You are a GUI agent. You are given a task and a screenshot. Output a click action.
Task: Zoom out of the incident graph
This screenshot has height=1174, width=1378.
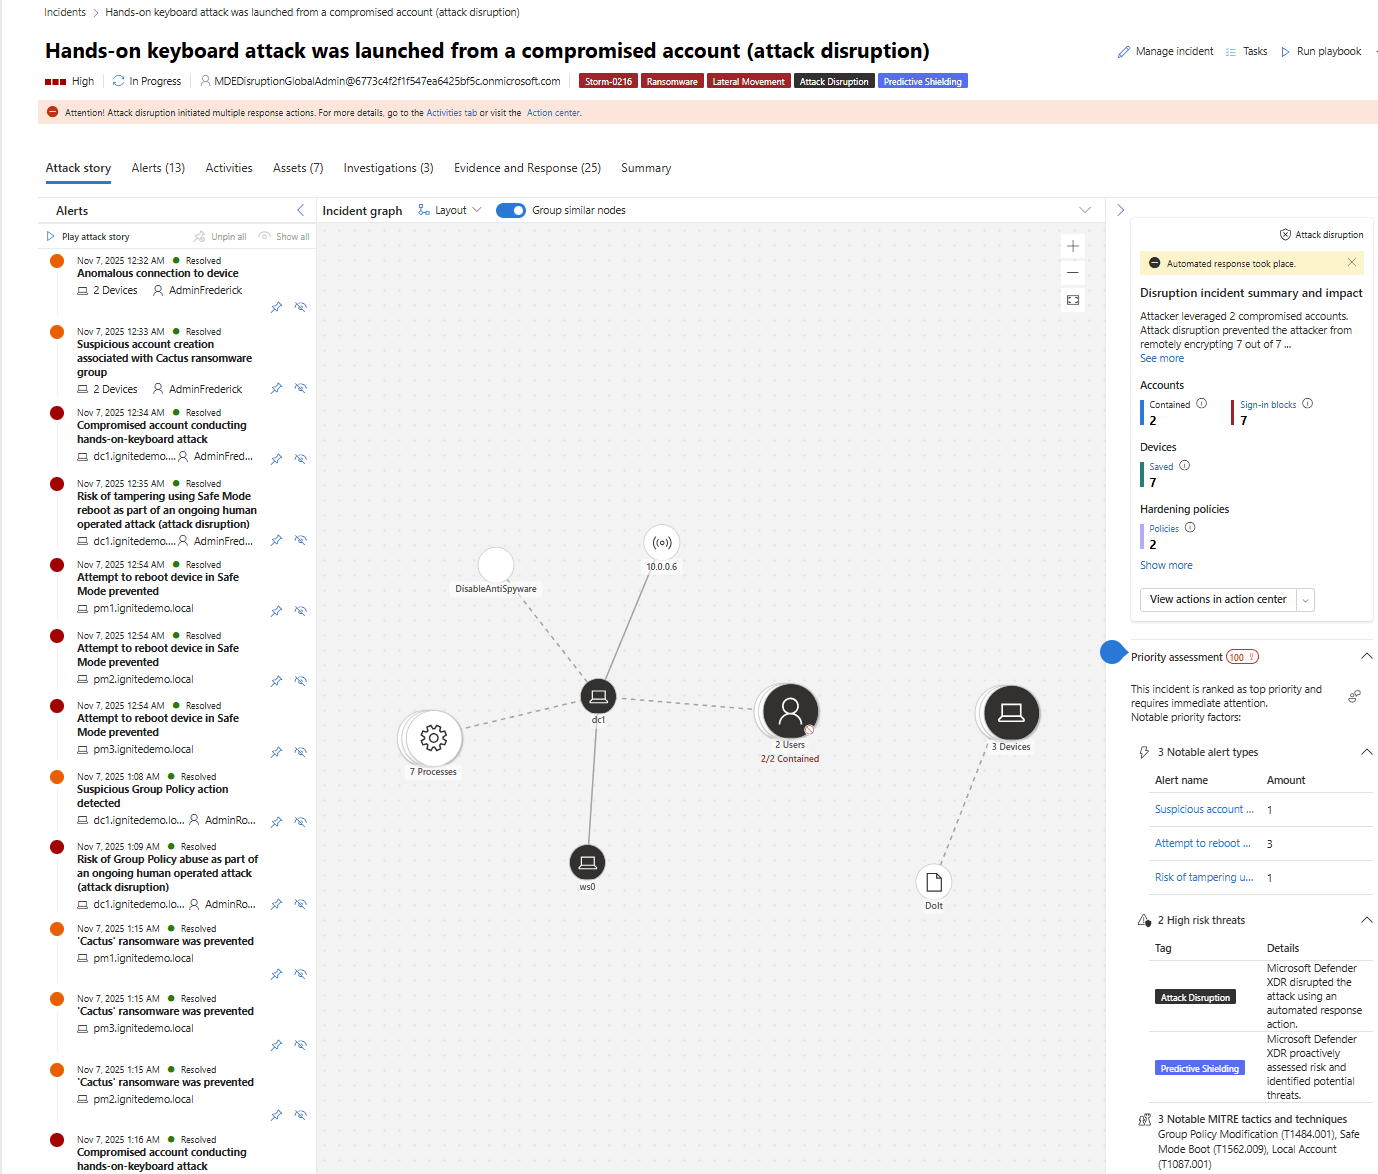(x=1073, y=273)
